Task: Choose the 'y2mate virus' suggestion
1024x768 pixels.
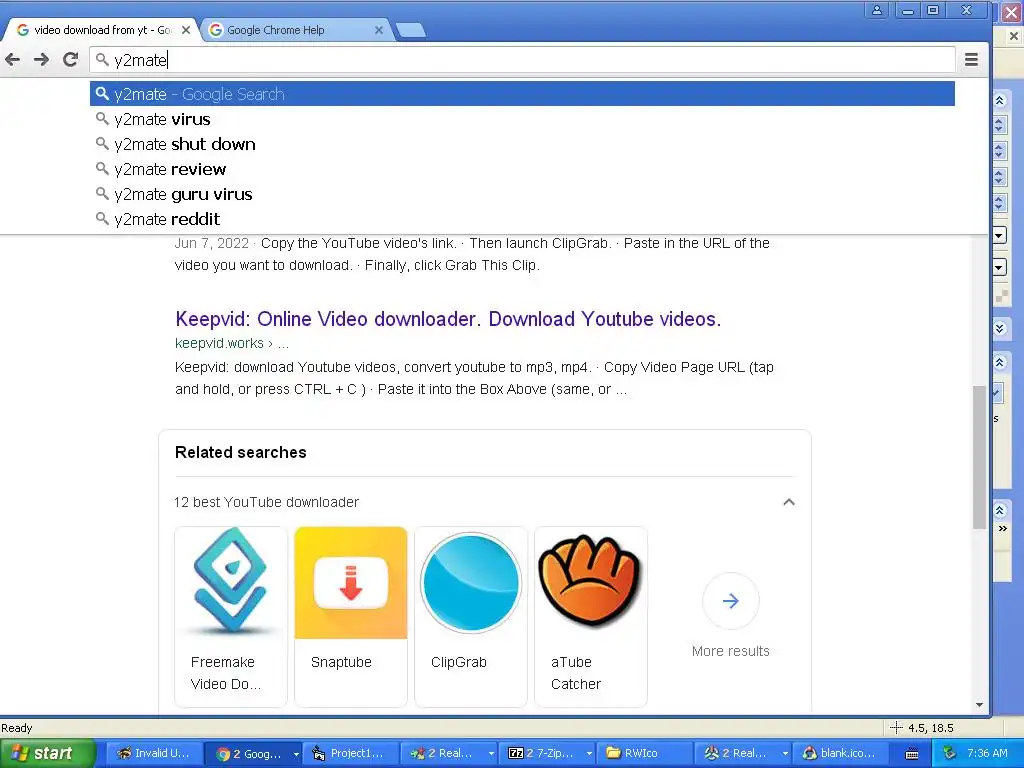Action: coord(522,119)
